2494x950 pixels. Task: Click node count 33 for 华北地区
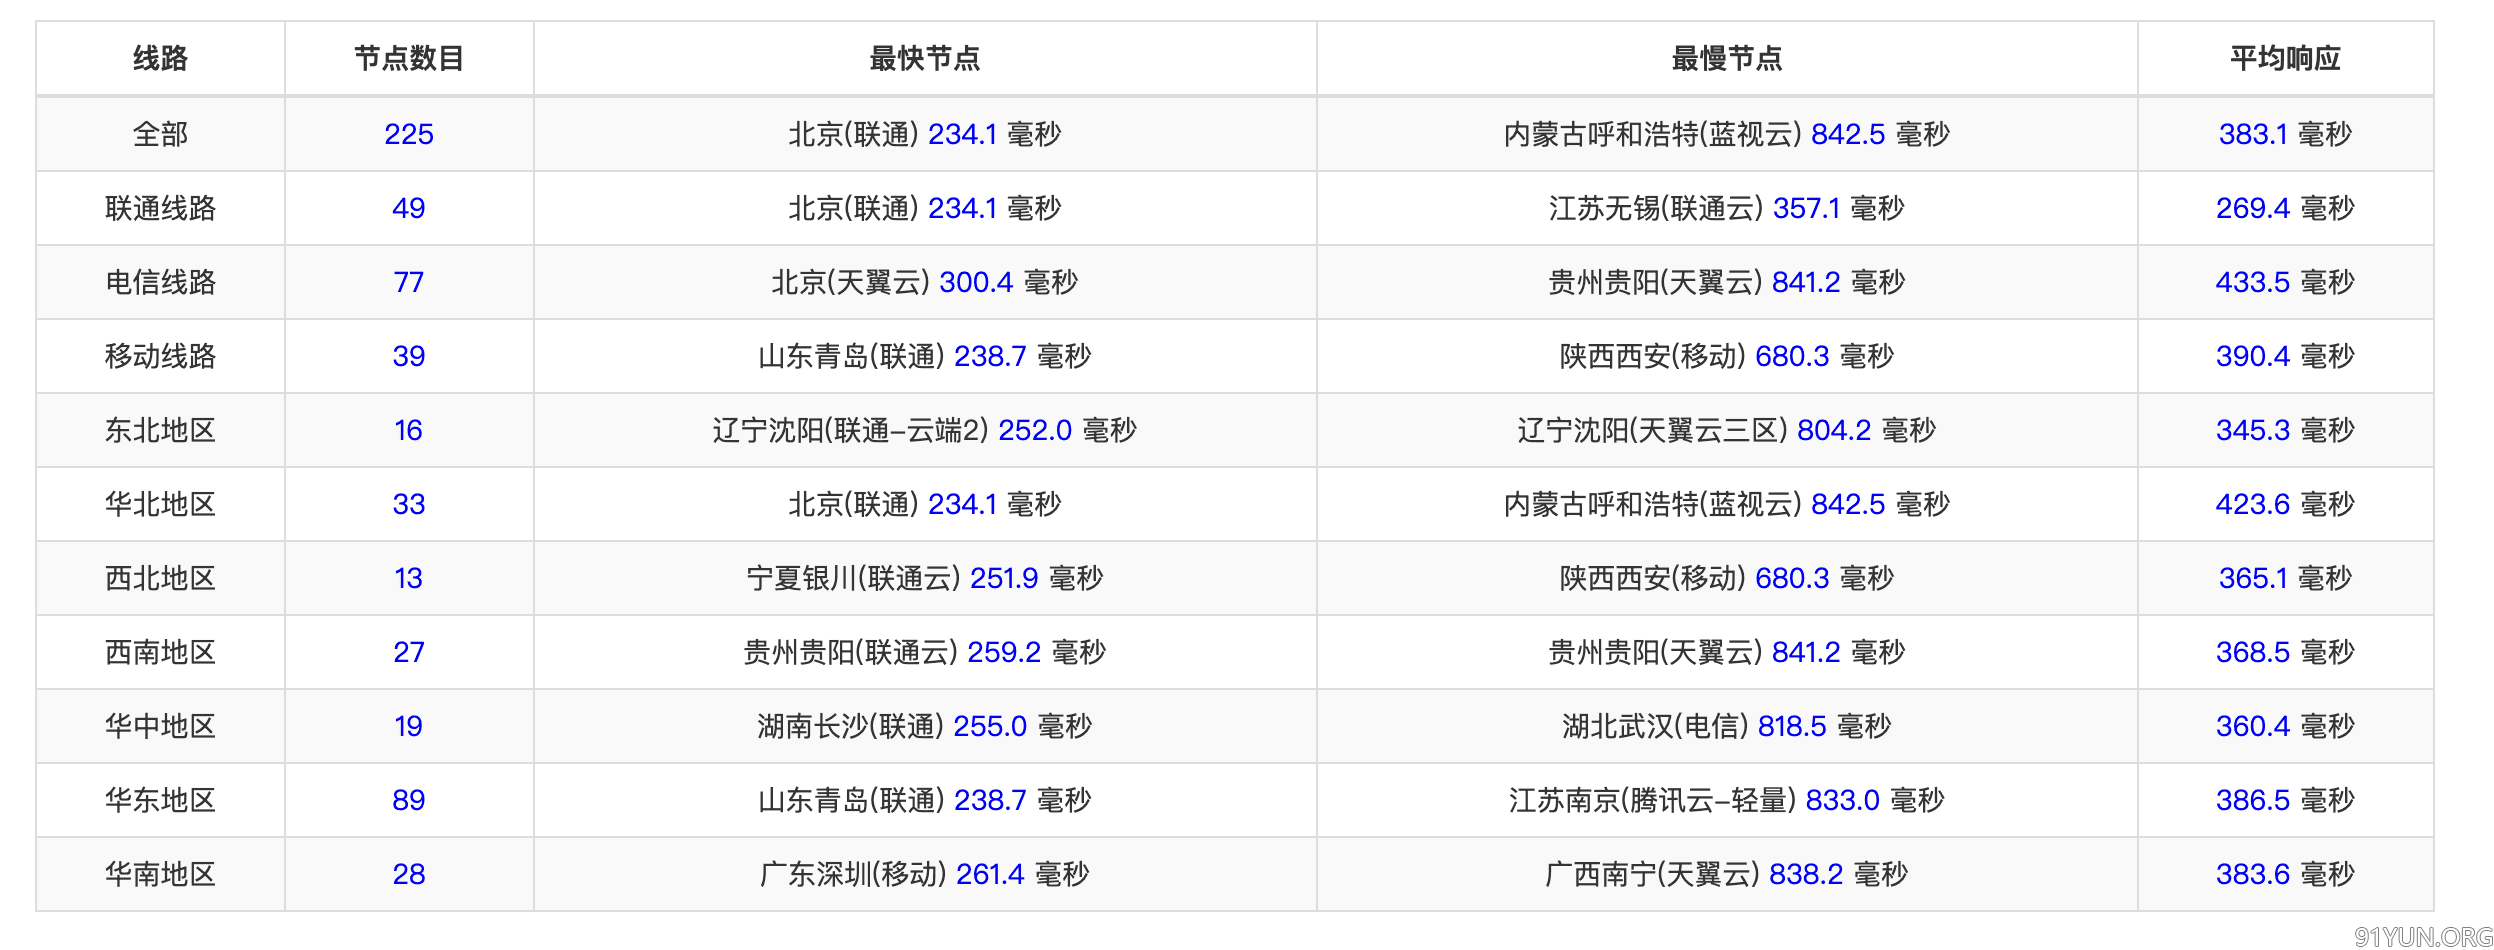point(409,504)
